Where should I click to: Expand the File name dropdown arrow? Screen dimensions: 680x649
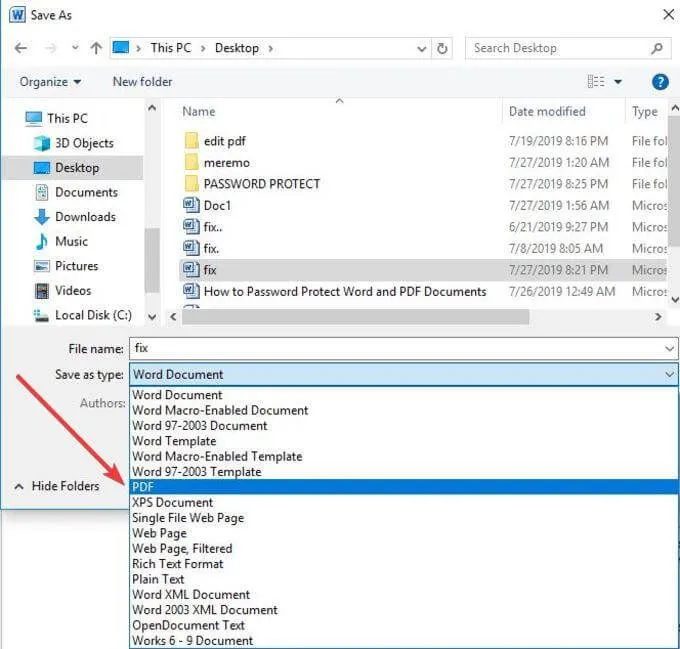click(x=669, y=349)
